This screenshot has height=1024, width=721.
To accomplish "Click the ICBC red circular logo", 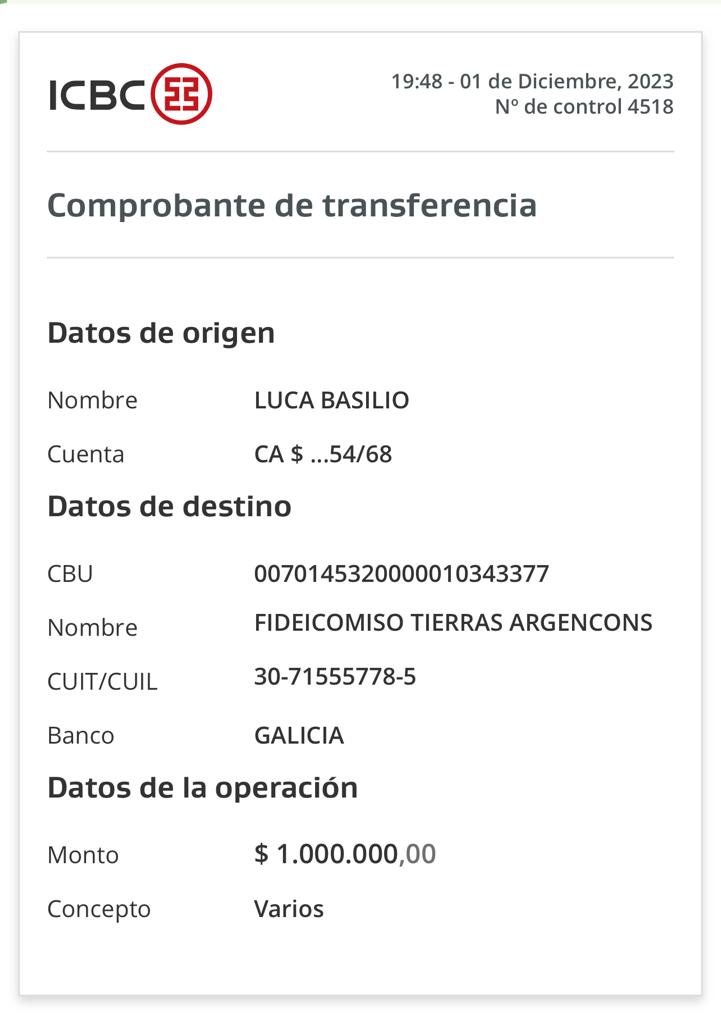I will pyautogui.click(x=182, y=94).
